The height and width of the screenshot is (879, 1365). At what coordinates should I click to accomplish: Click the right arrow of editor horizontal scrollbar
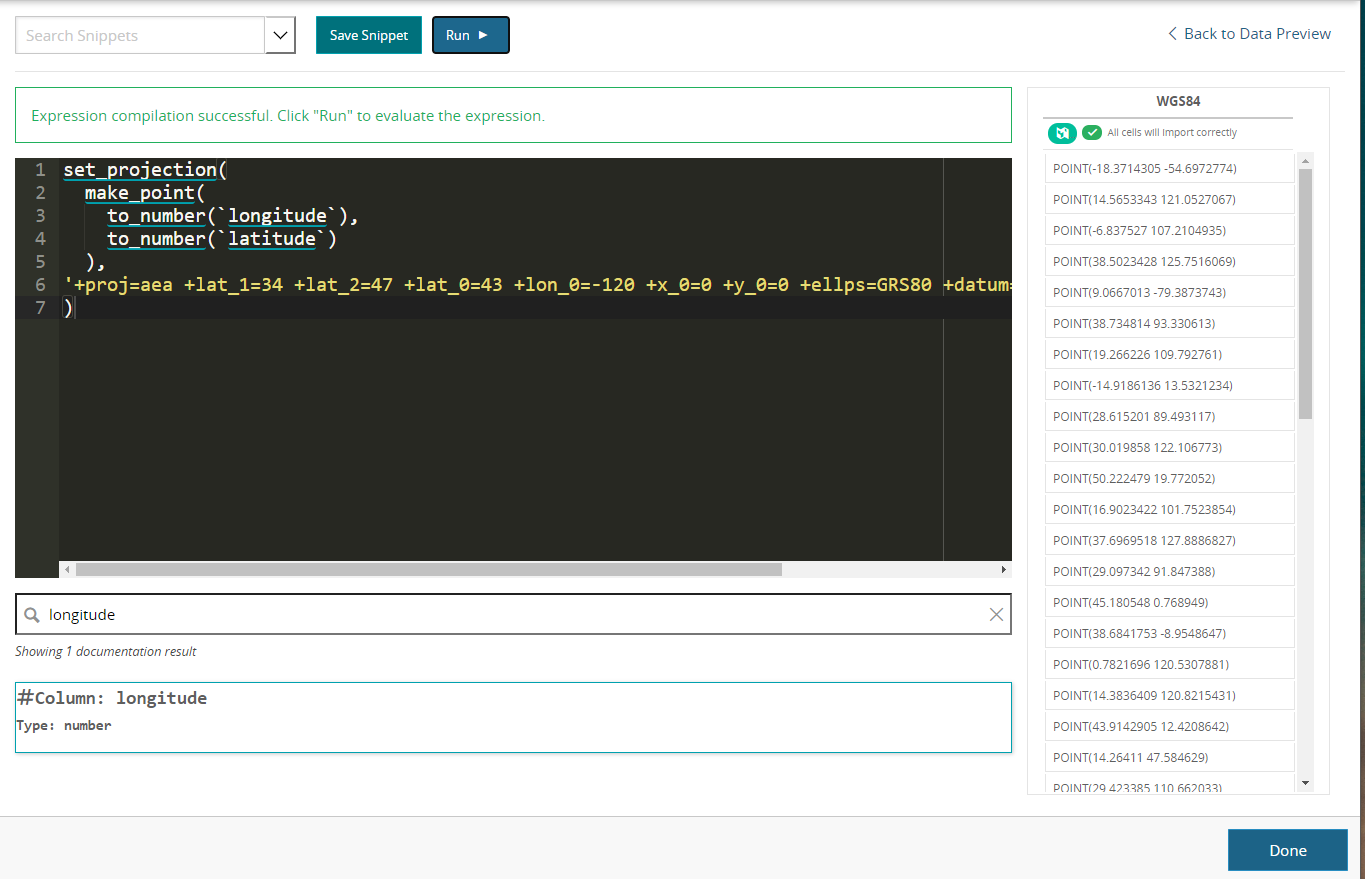[1004, 569]
